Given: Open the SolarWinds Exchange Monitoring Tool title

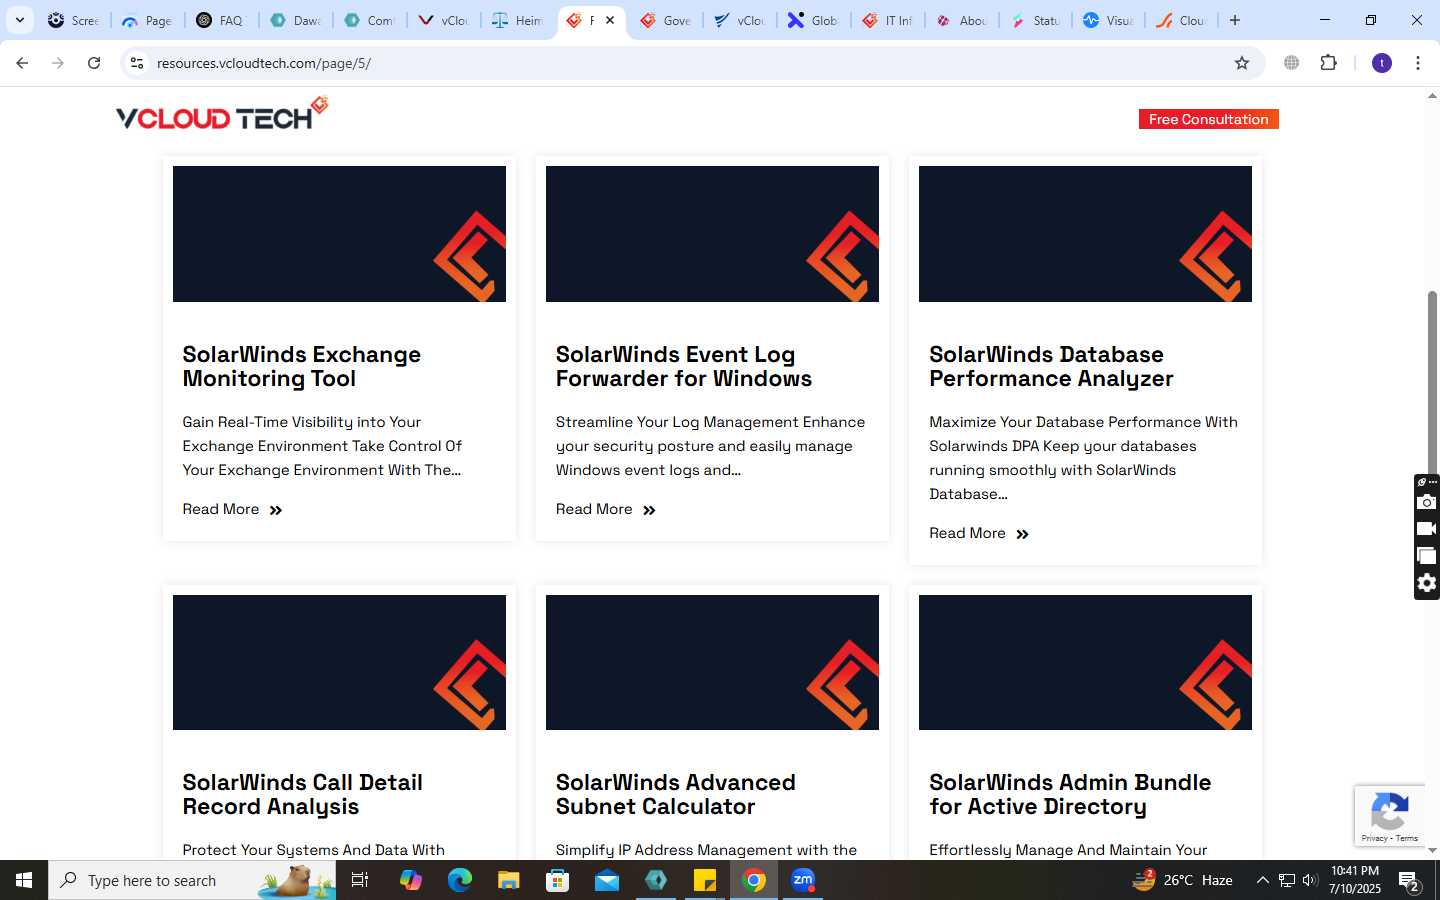Looking at the screenshot, I should coord(301,367).
